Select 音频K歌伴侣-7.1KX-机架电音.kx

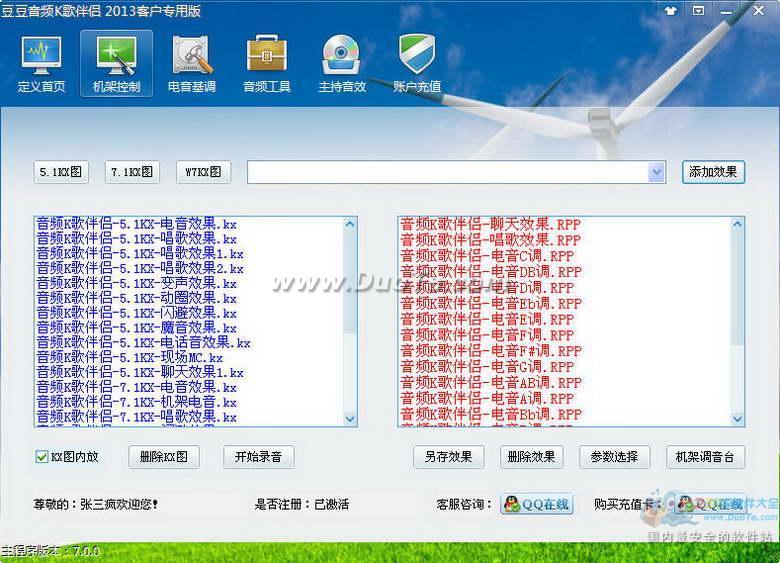136,402
